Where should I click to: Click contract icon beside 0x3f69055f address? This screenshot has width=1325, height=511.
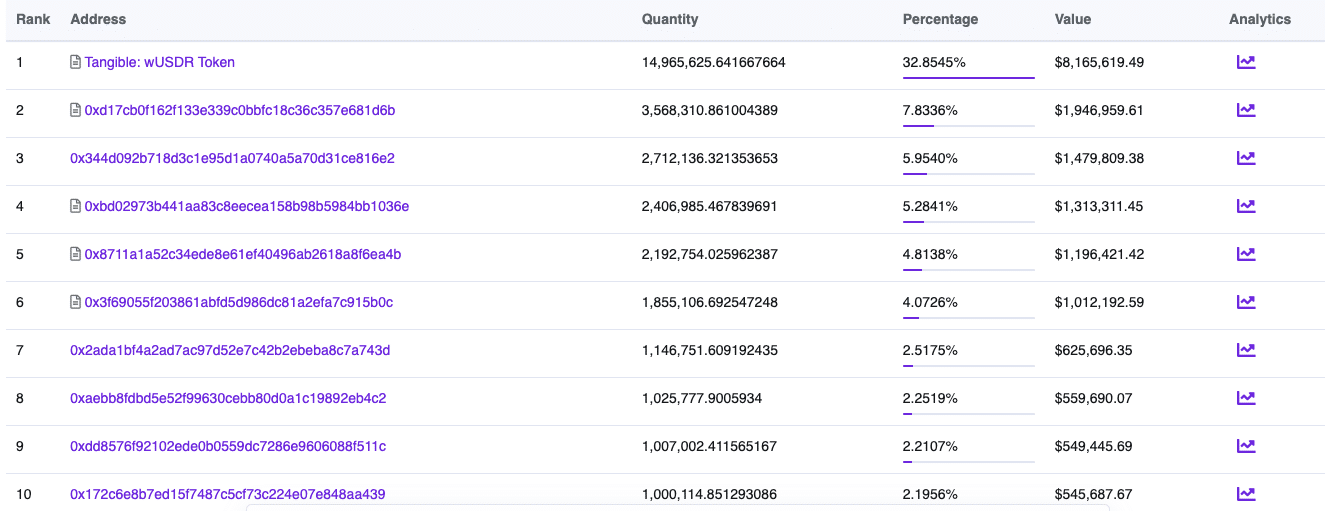75,302
